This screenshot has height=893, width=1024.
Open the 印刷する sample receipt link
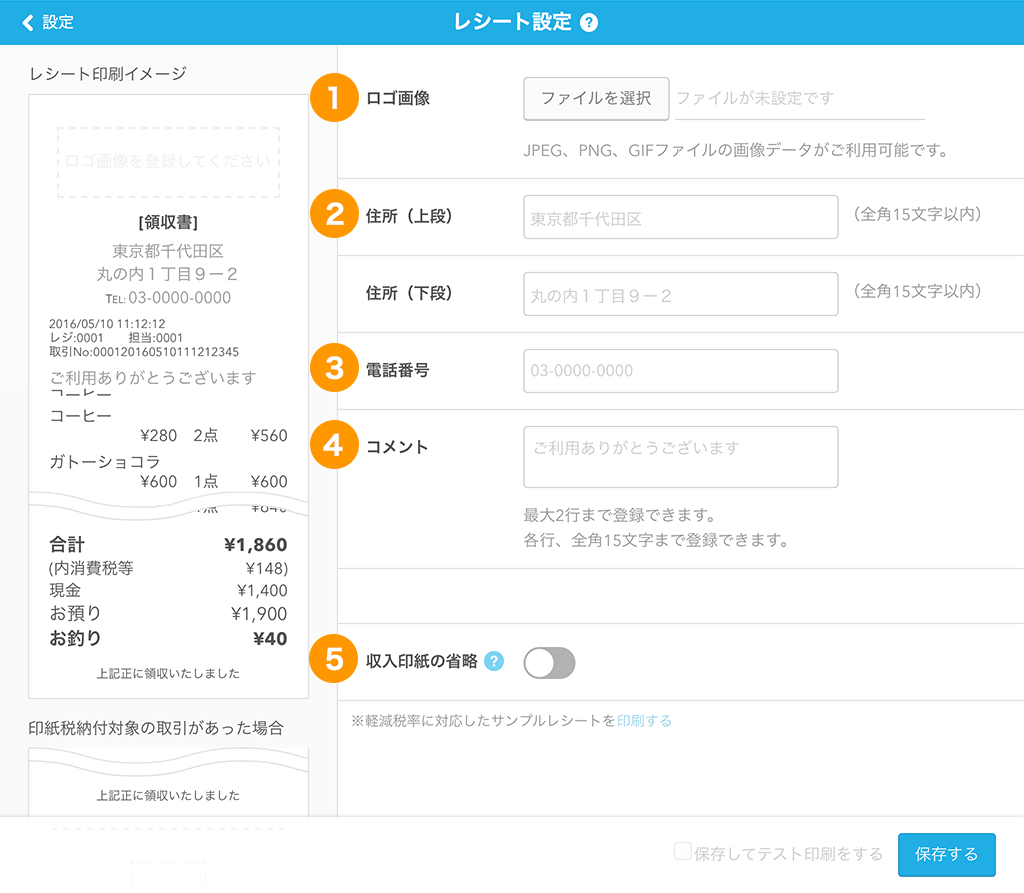[644, 721]
